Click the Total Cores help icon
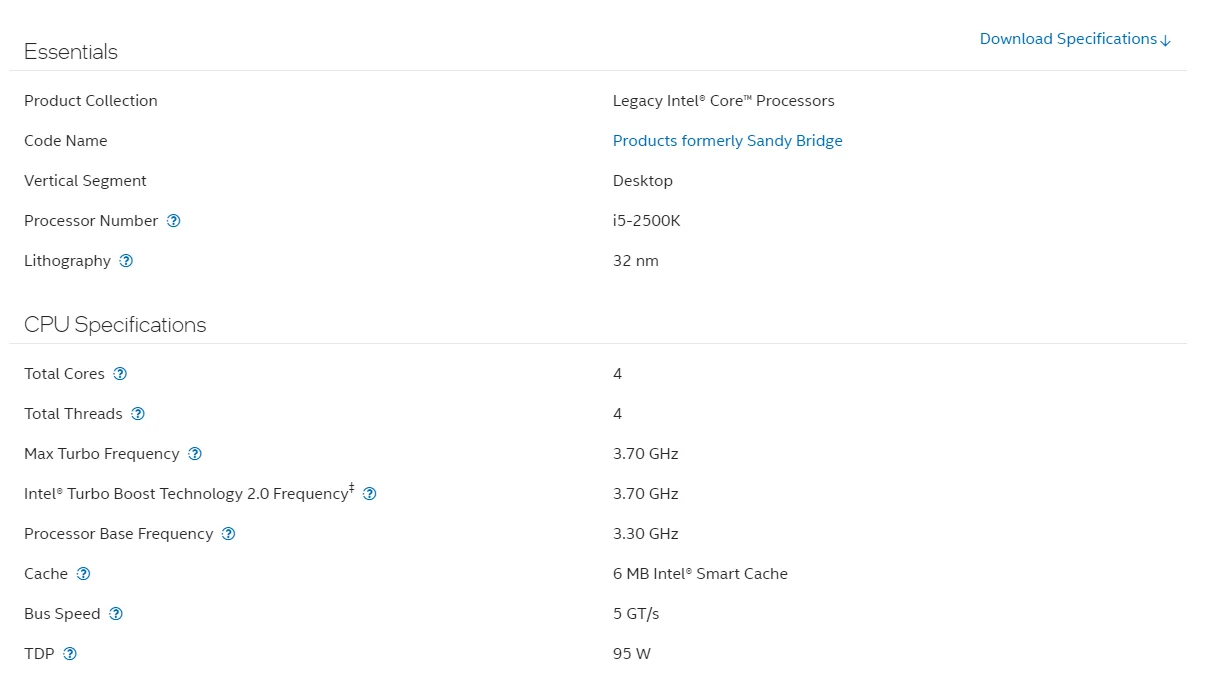Viewport: 1221px width, 699px height. point(120,374)
